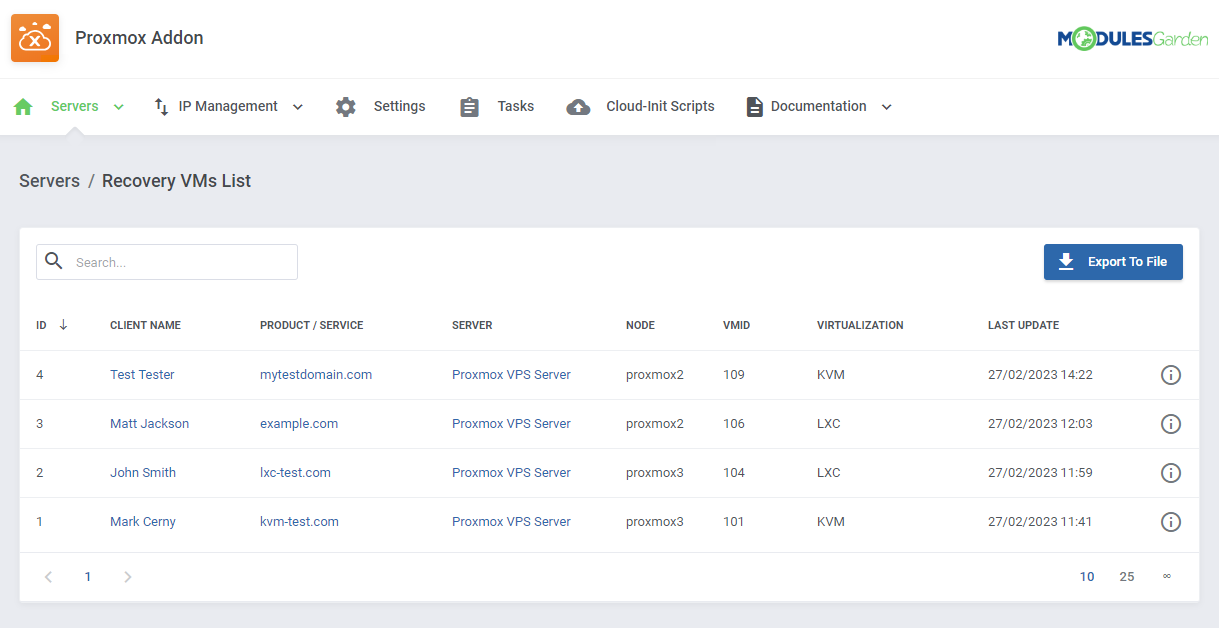Expand the Servers dropdown menu
1219x628 pixels.
coord(119,107)
